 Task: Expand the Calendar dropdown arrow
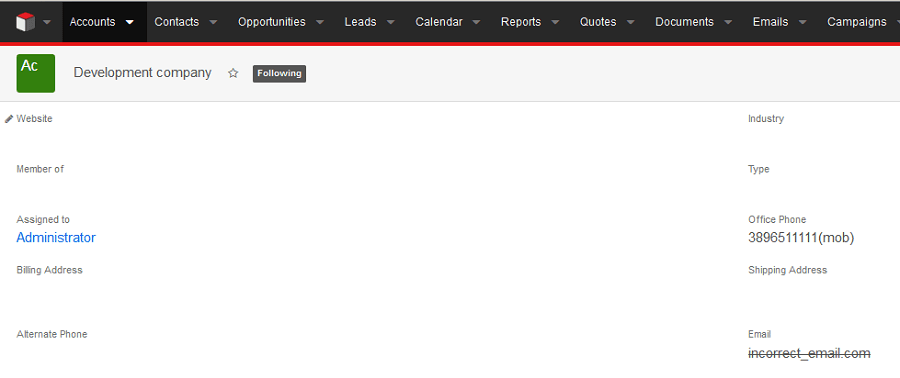pos(476,22)
